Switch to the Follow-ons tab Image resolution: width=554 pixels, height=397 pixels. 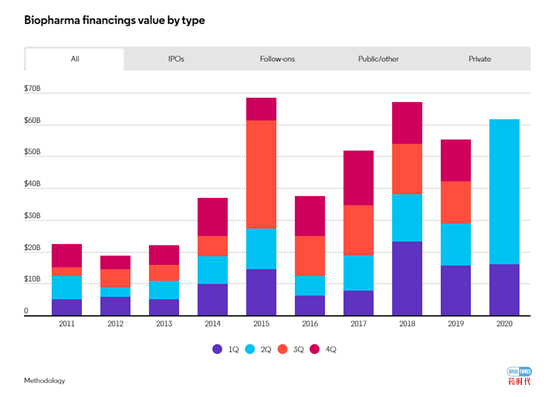pos(277,59)
